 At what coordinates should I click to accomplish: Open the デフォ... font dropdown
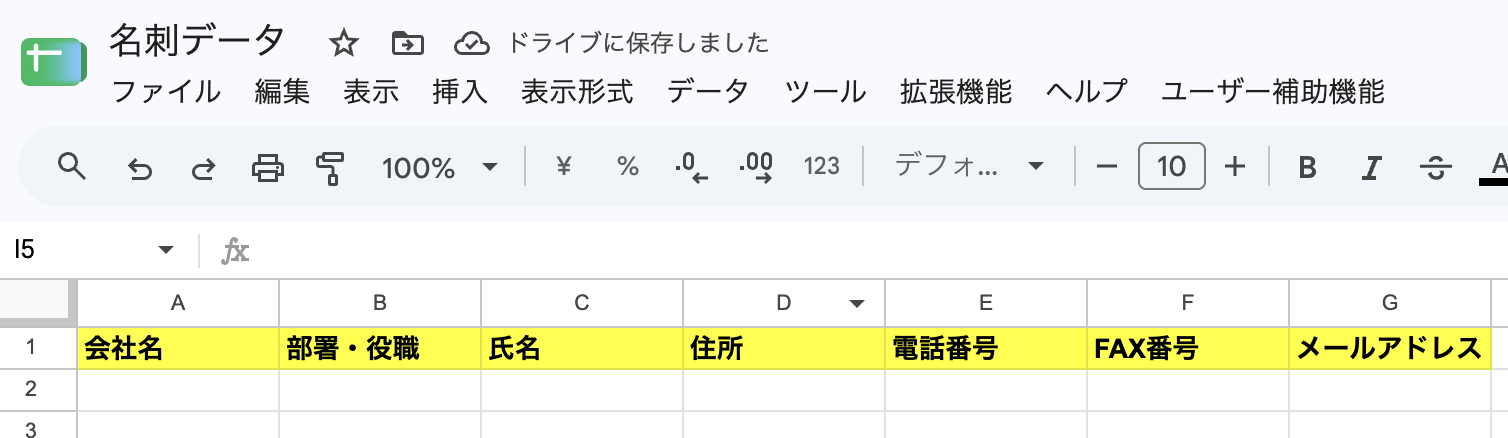tap(969, 166)
